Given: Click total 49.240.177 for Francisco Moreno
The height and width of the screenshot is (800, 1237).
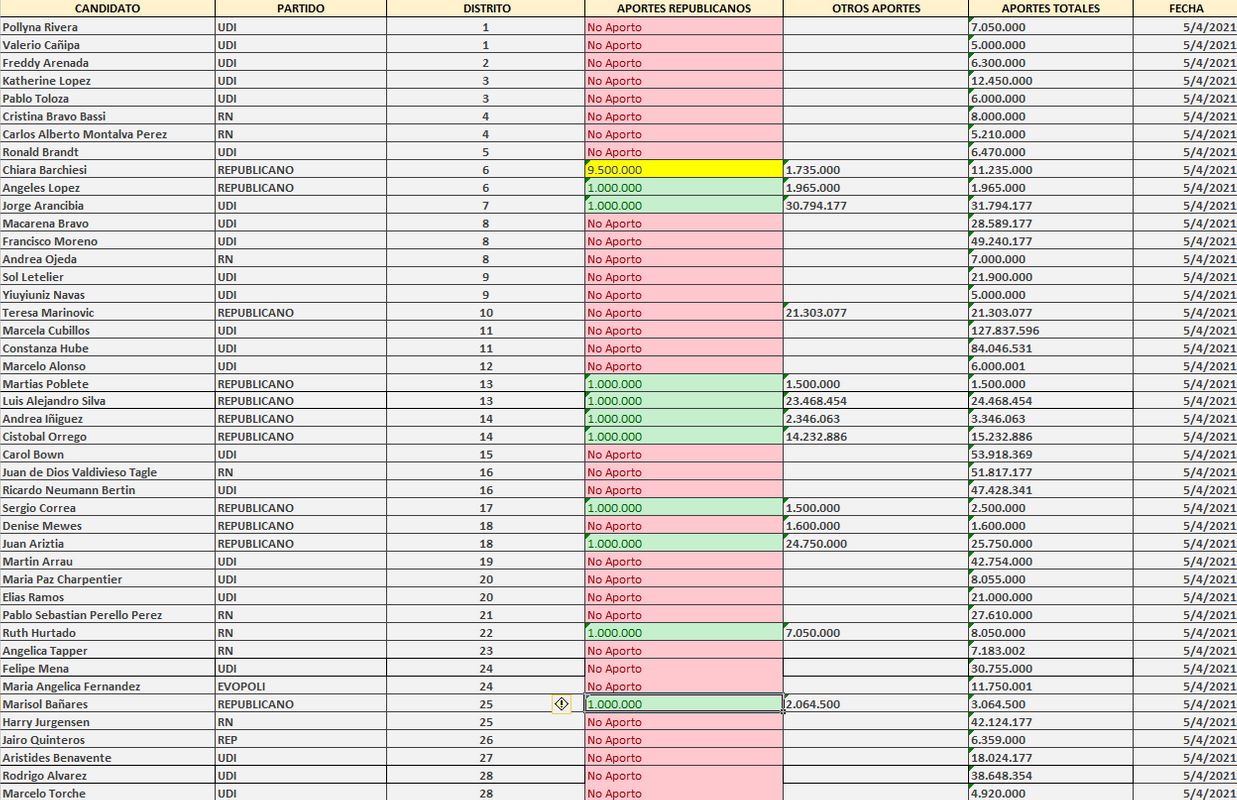Looking at the screenshot, I should (x=1051, y=241).
